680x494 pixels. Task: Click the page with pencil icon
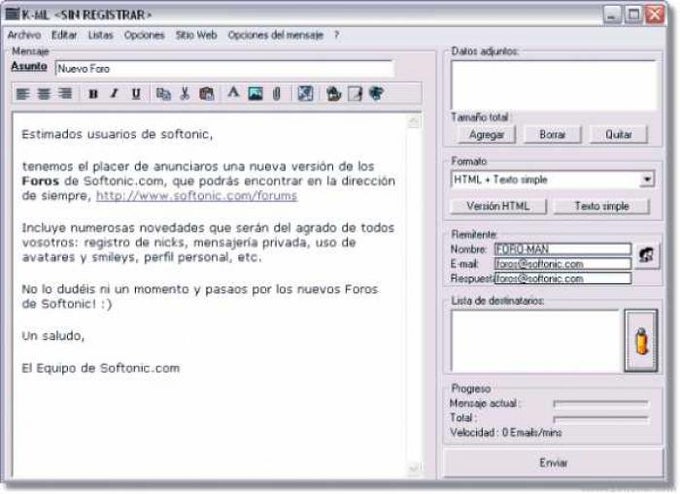click(x=355, y=94)
